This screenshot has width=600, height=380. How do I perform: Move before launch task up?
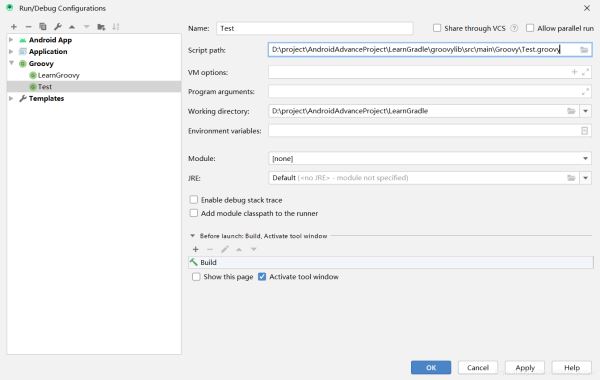coord(239,250)
